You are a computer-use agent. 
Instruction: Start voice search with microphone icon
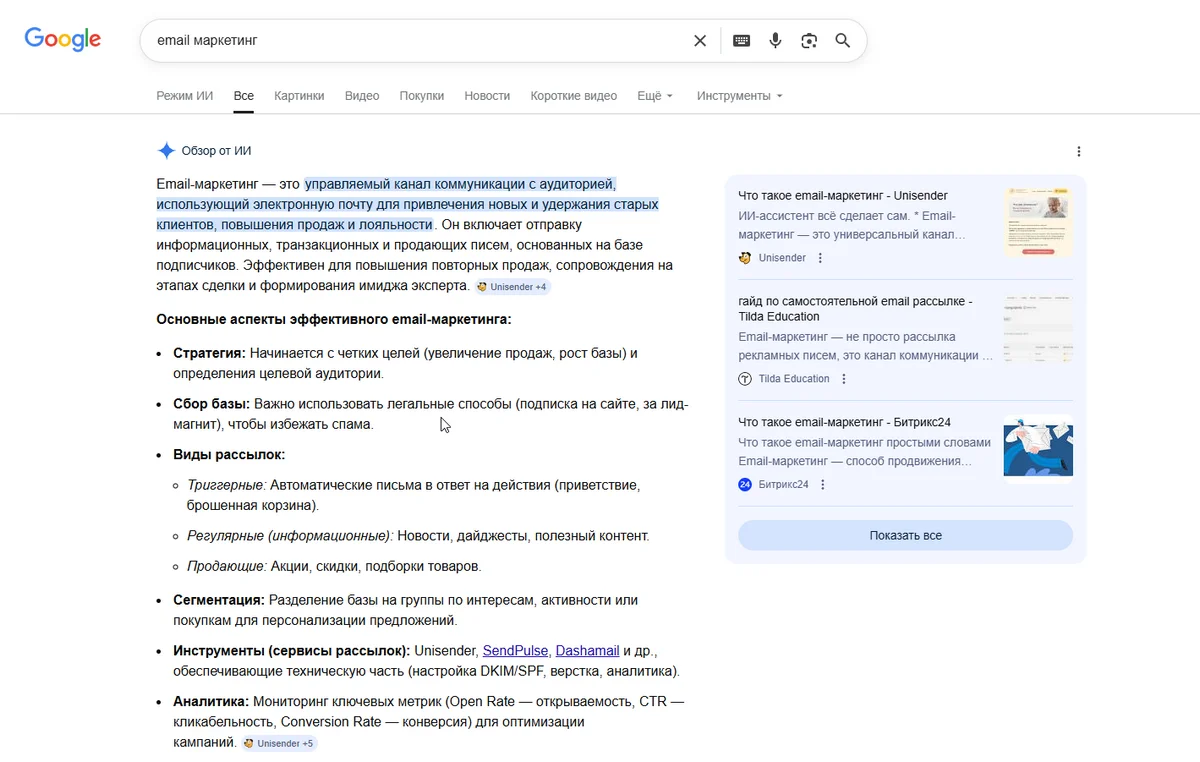click(x=775, y=41)
